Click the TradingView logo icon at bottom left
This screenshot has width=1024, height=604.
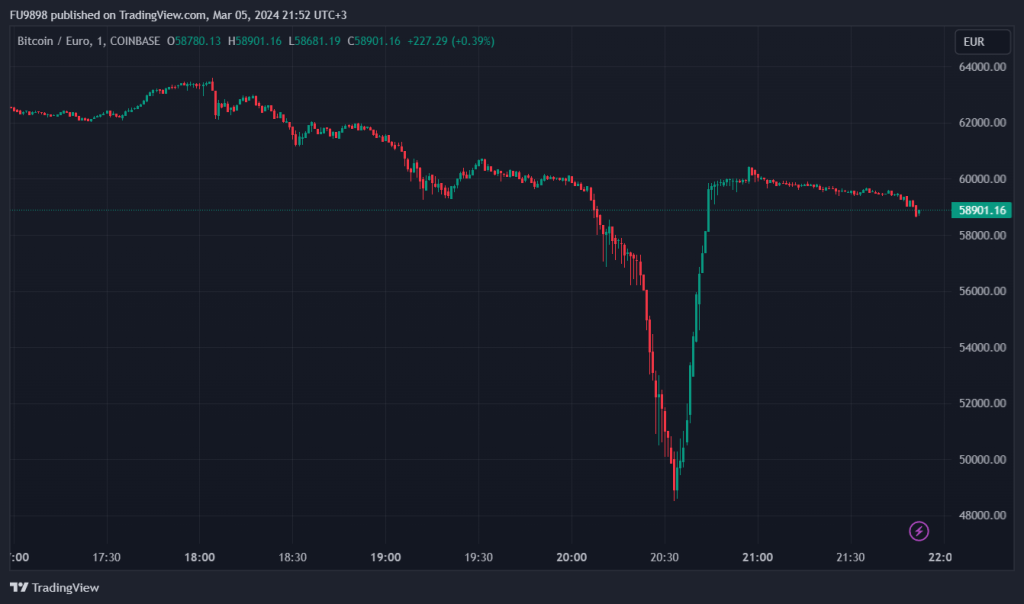click(18, 587)
